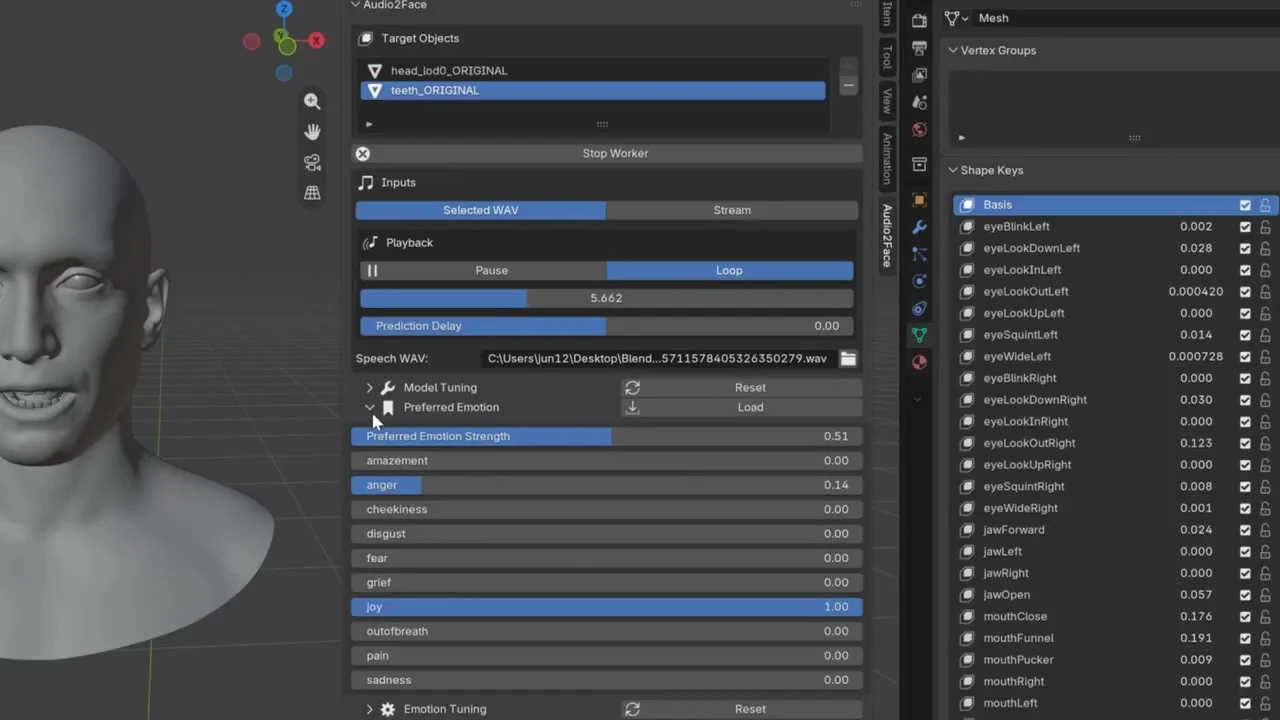Open the Render properties tab icon
Viewport: 1280px width, 720px height.
coord(920,20)
